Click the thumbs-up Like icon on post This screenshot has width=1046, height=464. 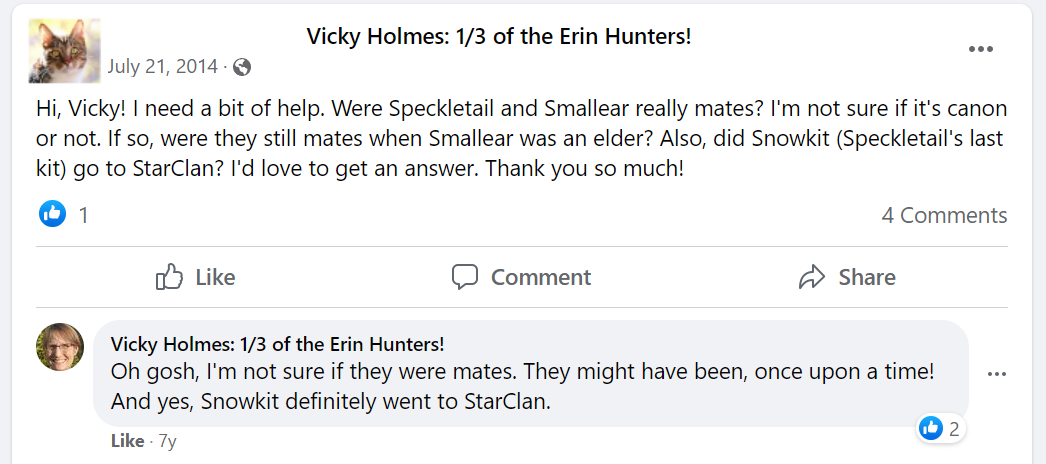click(x=170, y=277)
